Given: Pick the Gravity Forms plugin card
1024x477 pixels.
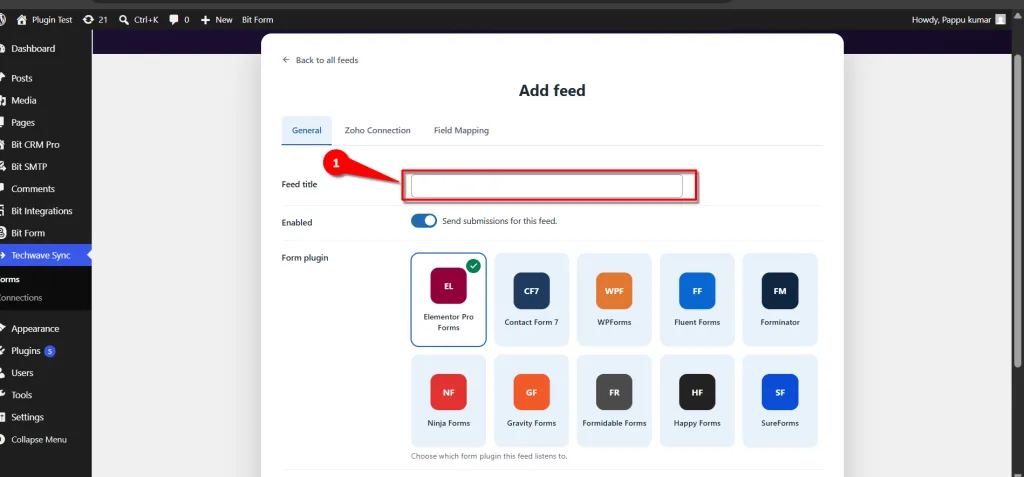Looking at the screenshot, I should click(532, 401).
